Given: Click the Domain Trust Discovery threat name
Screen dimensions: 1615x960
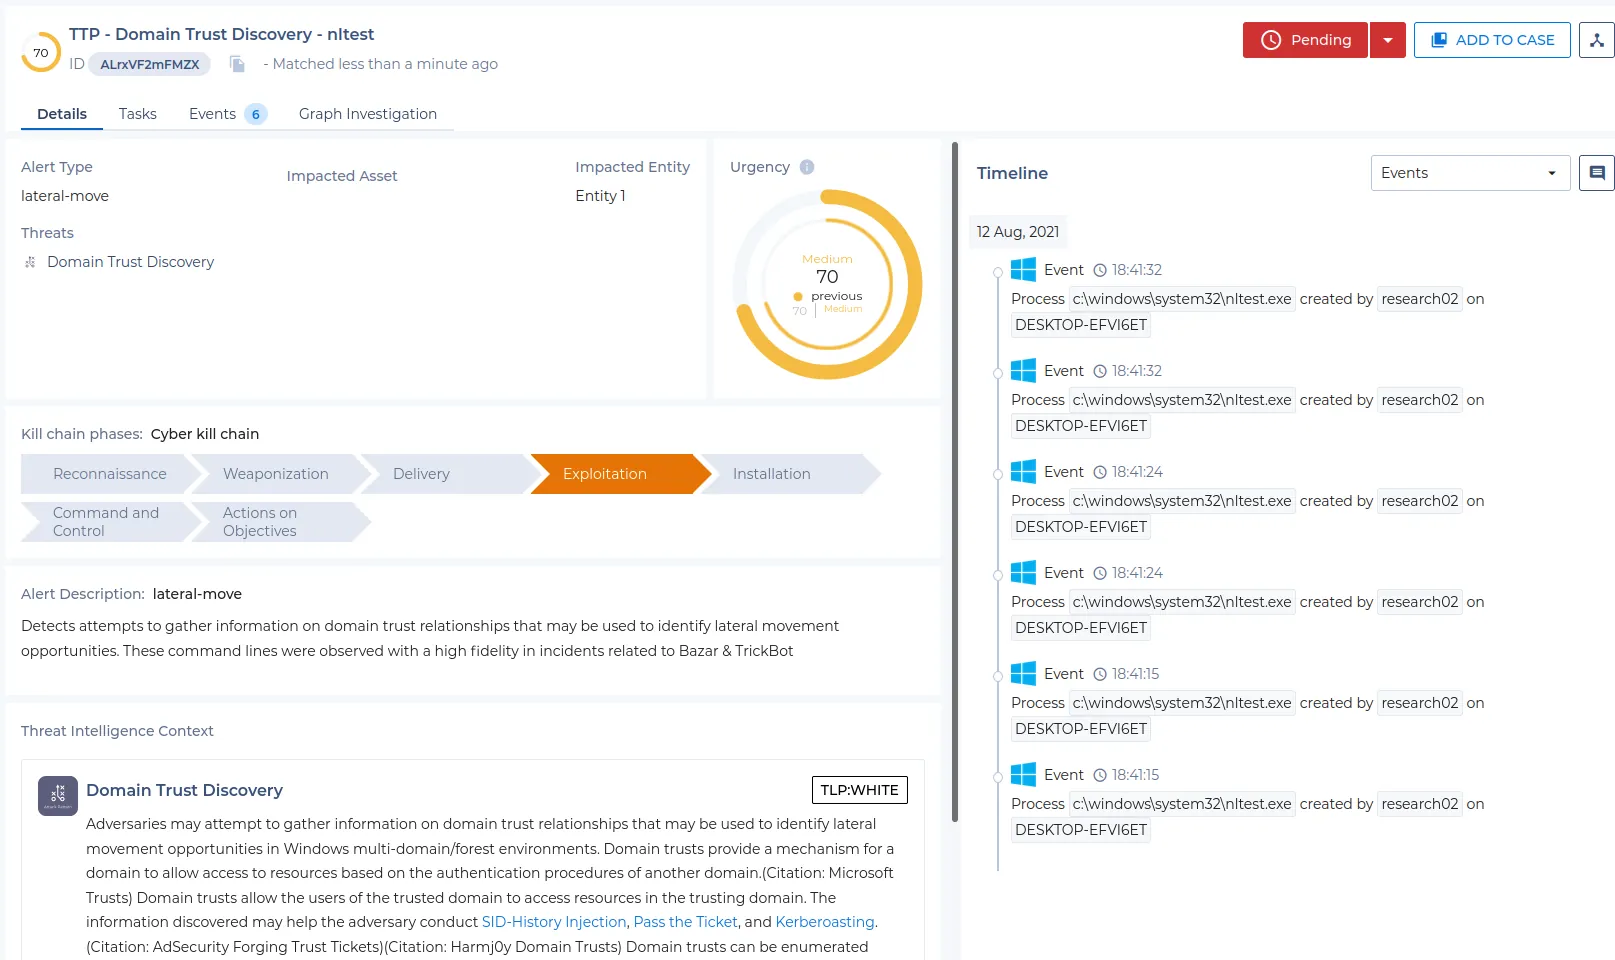Looking at the screenshot, I should point(131,262).
